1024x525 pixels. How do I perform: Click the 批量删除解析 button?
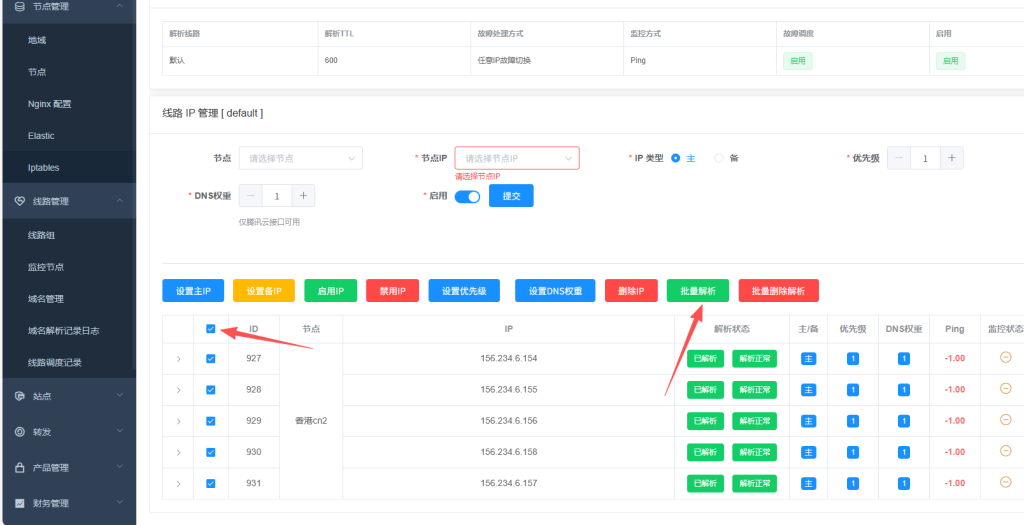[x=778, y=291]
